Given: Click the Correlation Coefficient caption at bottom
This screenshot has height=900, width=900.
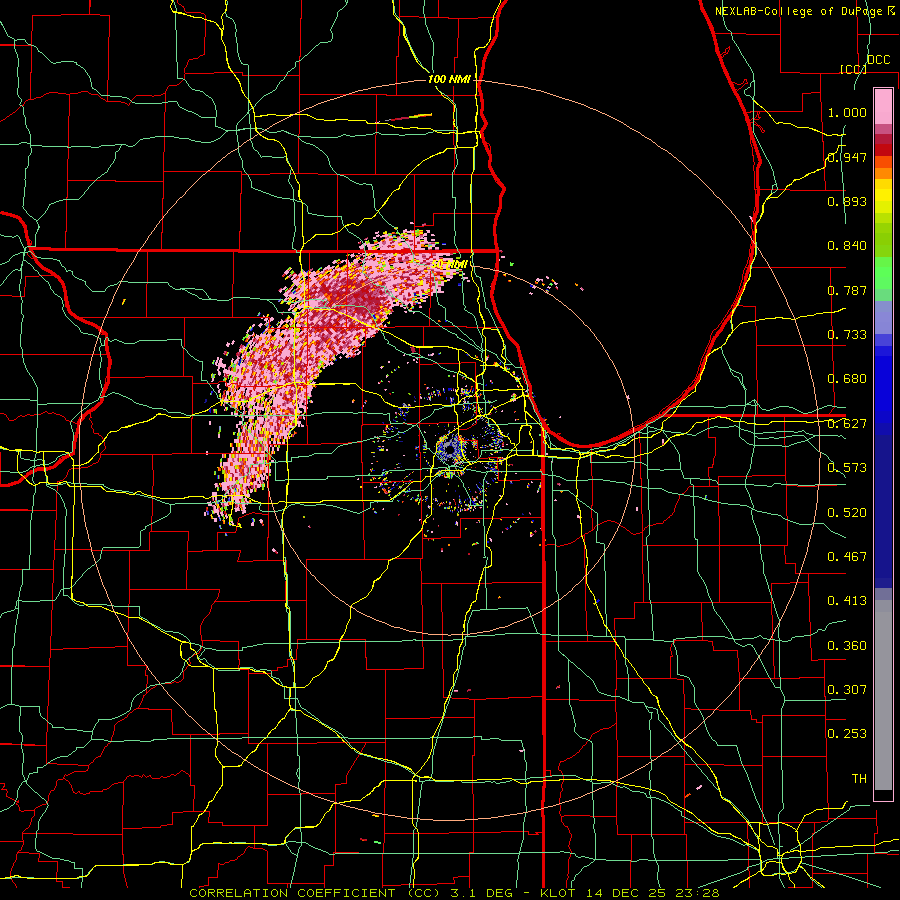Looking at the screenshot, I should point(454,893).
